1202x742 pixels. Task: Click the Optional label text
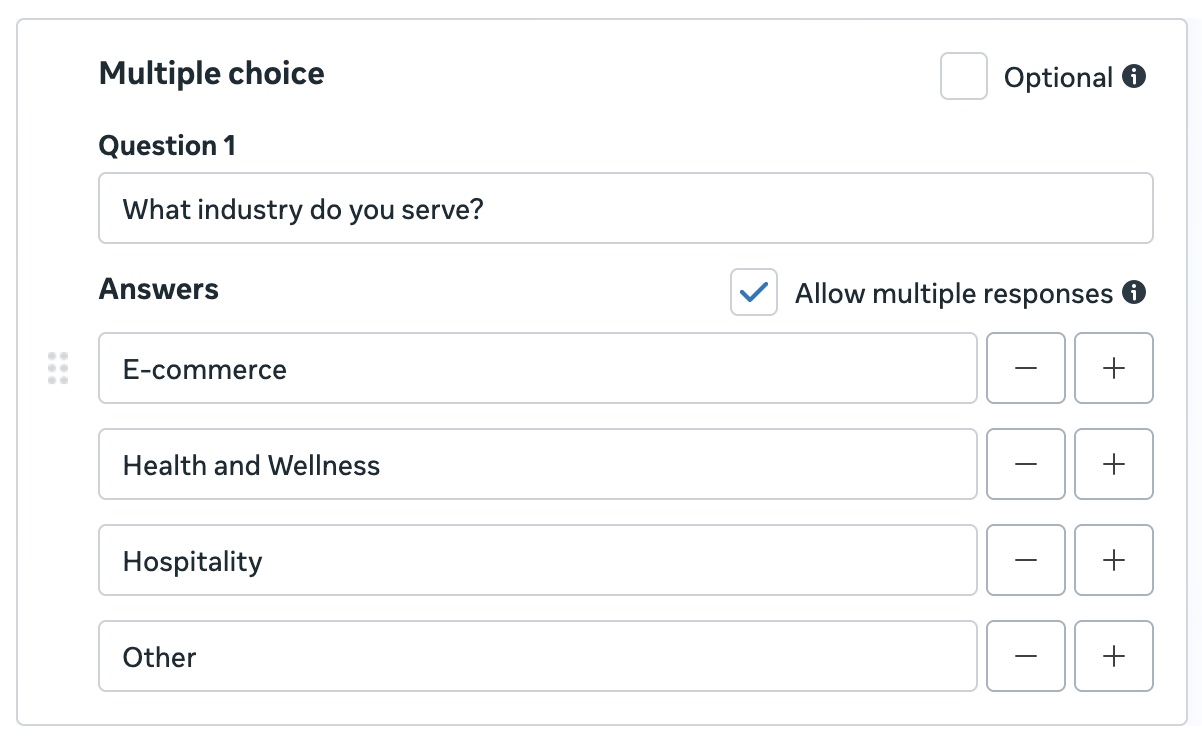pyautogui.click(x=1058, y=78)
